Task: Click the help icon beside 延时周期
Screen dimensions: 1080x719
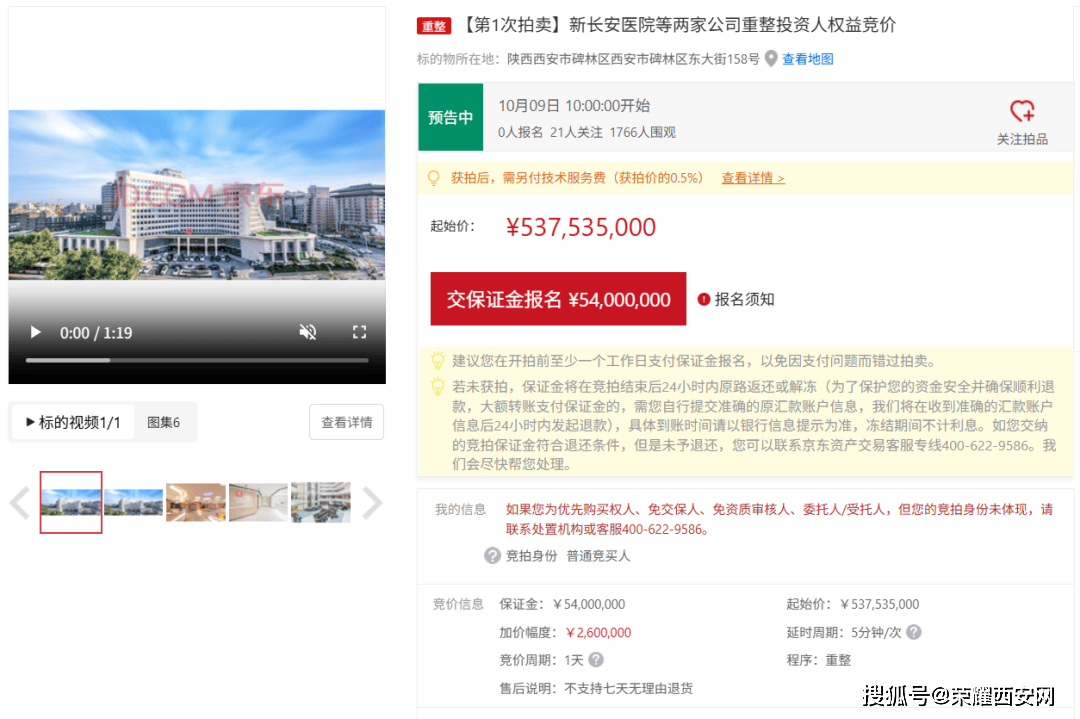Action: (915, 632)
